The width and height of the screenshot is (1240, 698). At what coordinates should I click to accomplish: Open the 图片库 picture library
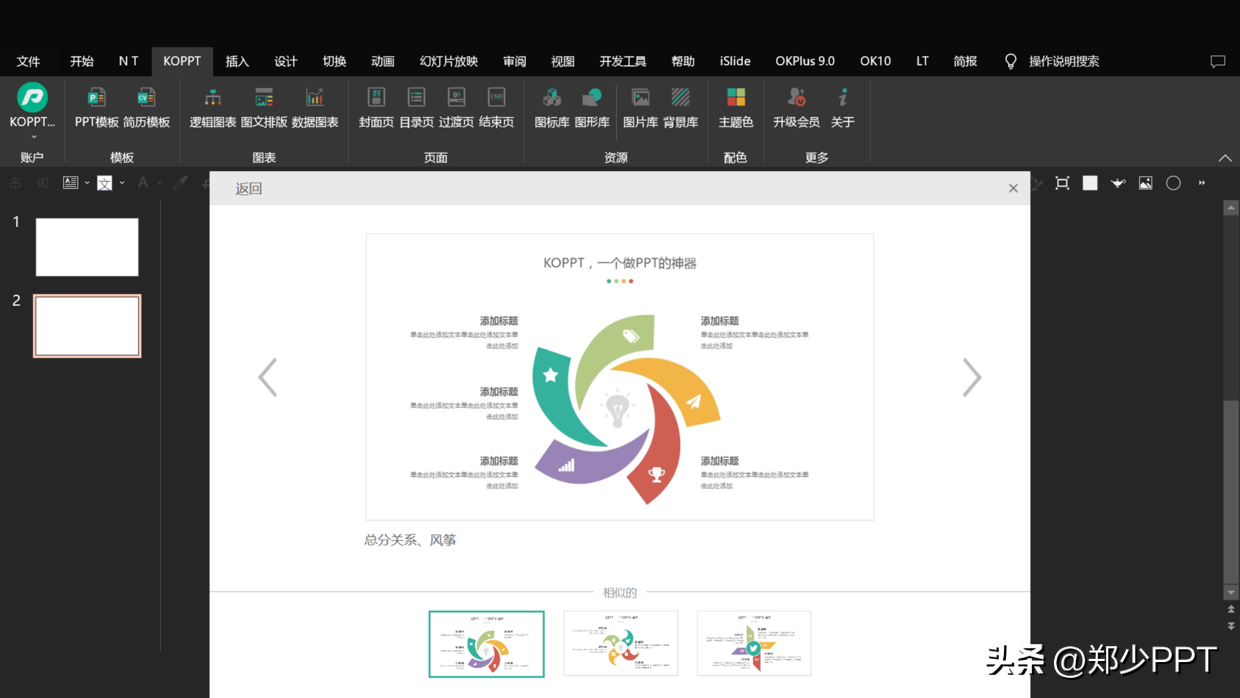coord(640,108)
